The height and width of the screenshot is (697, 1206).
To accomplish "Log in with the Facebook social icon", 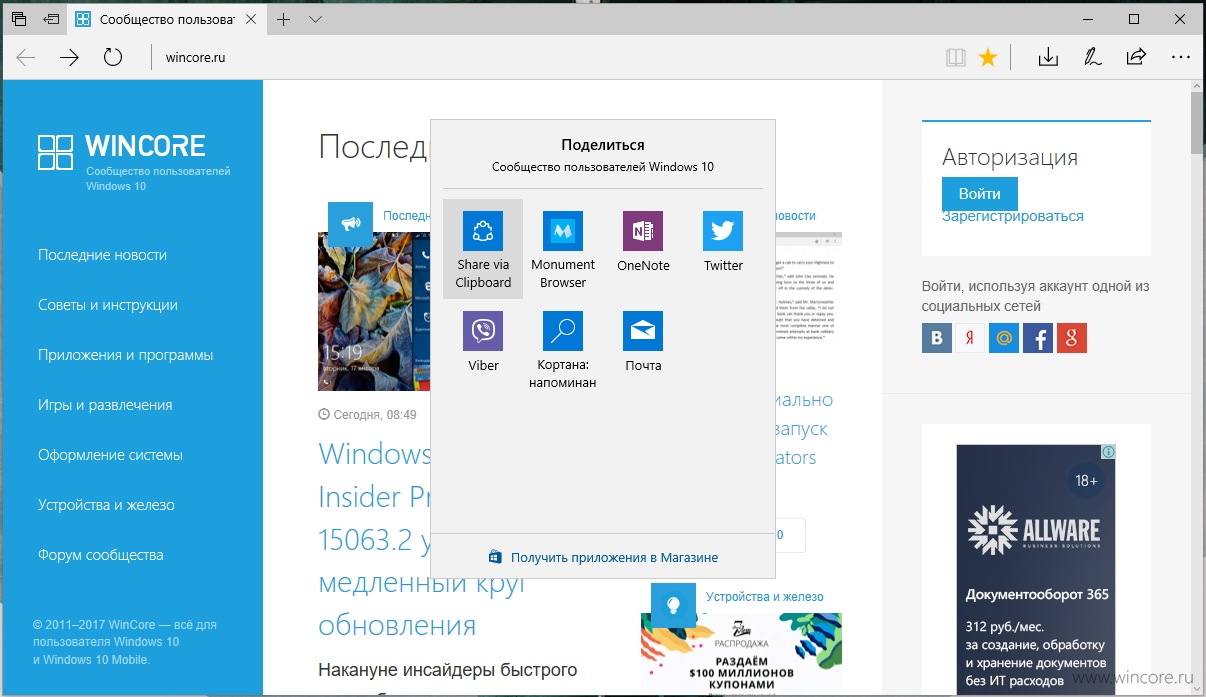I will pos(1038,338).
